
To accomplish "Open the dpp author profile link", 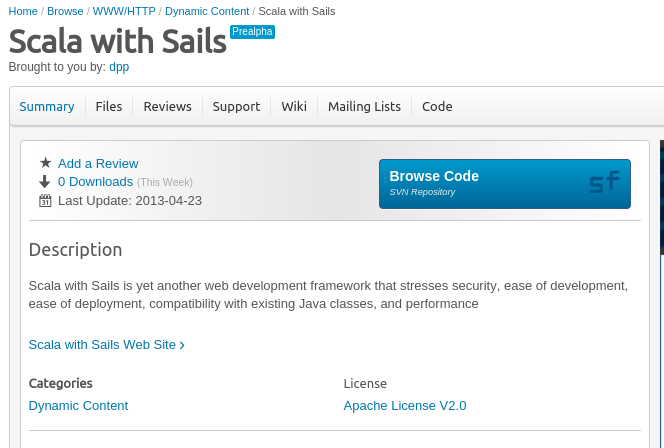I will (119, 67).
